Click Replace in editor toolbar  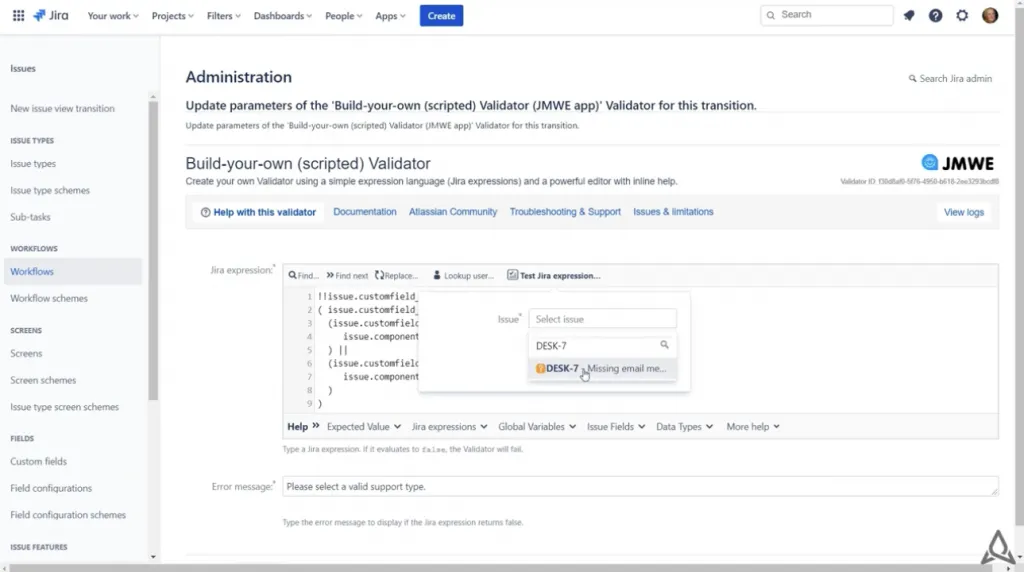[396, 276]
